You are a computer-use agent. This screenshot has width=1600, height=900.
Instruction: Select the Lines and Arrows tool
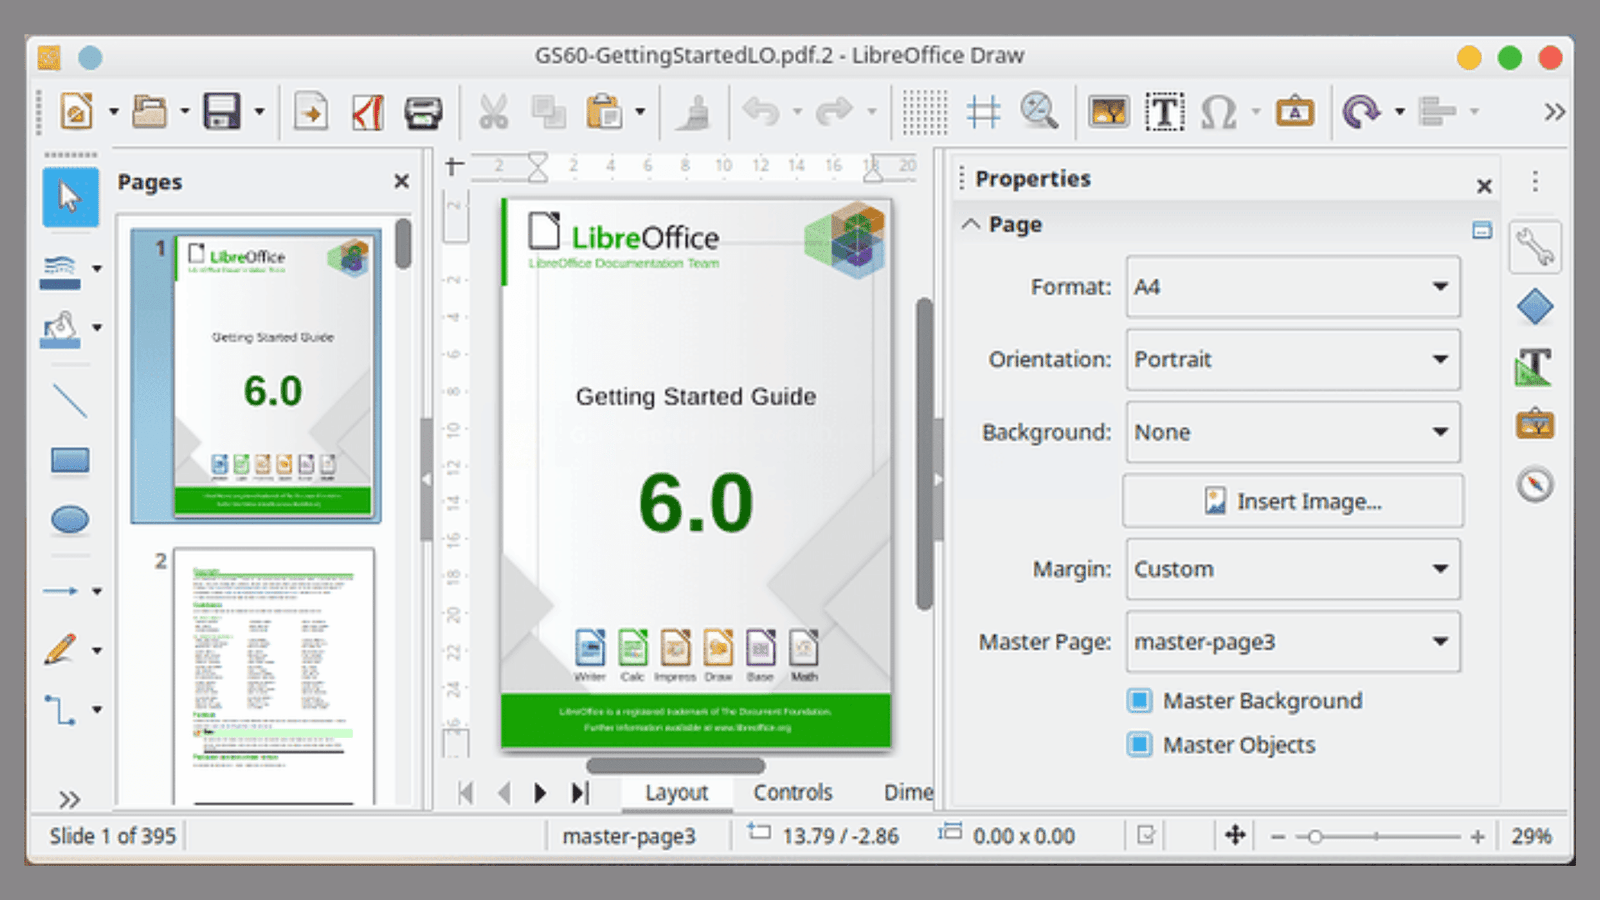pos(60,591)
